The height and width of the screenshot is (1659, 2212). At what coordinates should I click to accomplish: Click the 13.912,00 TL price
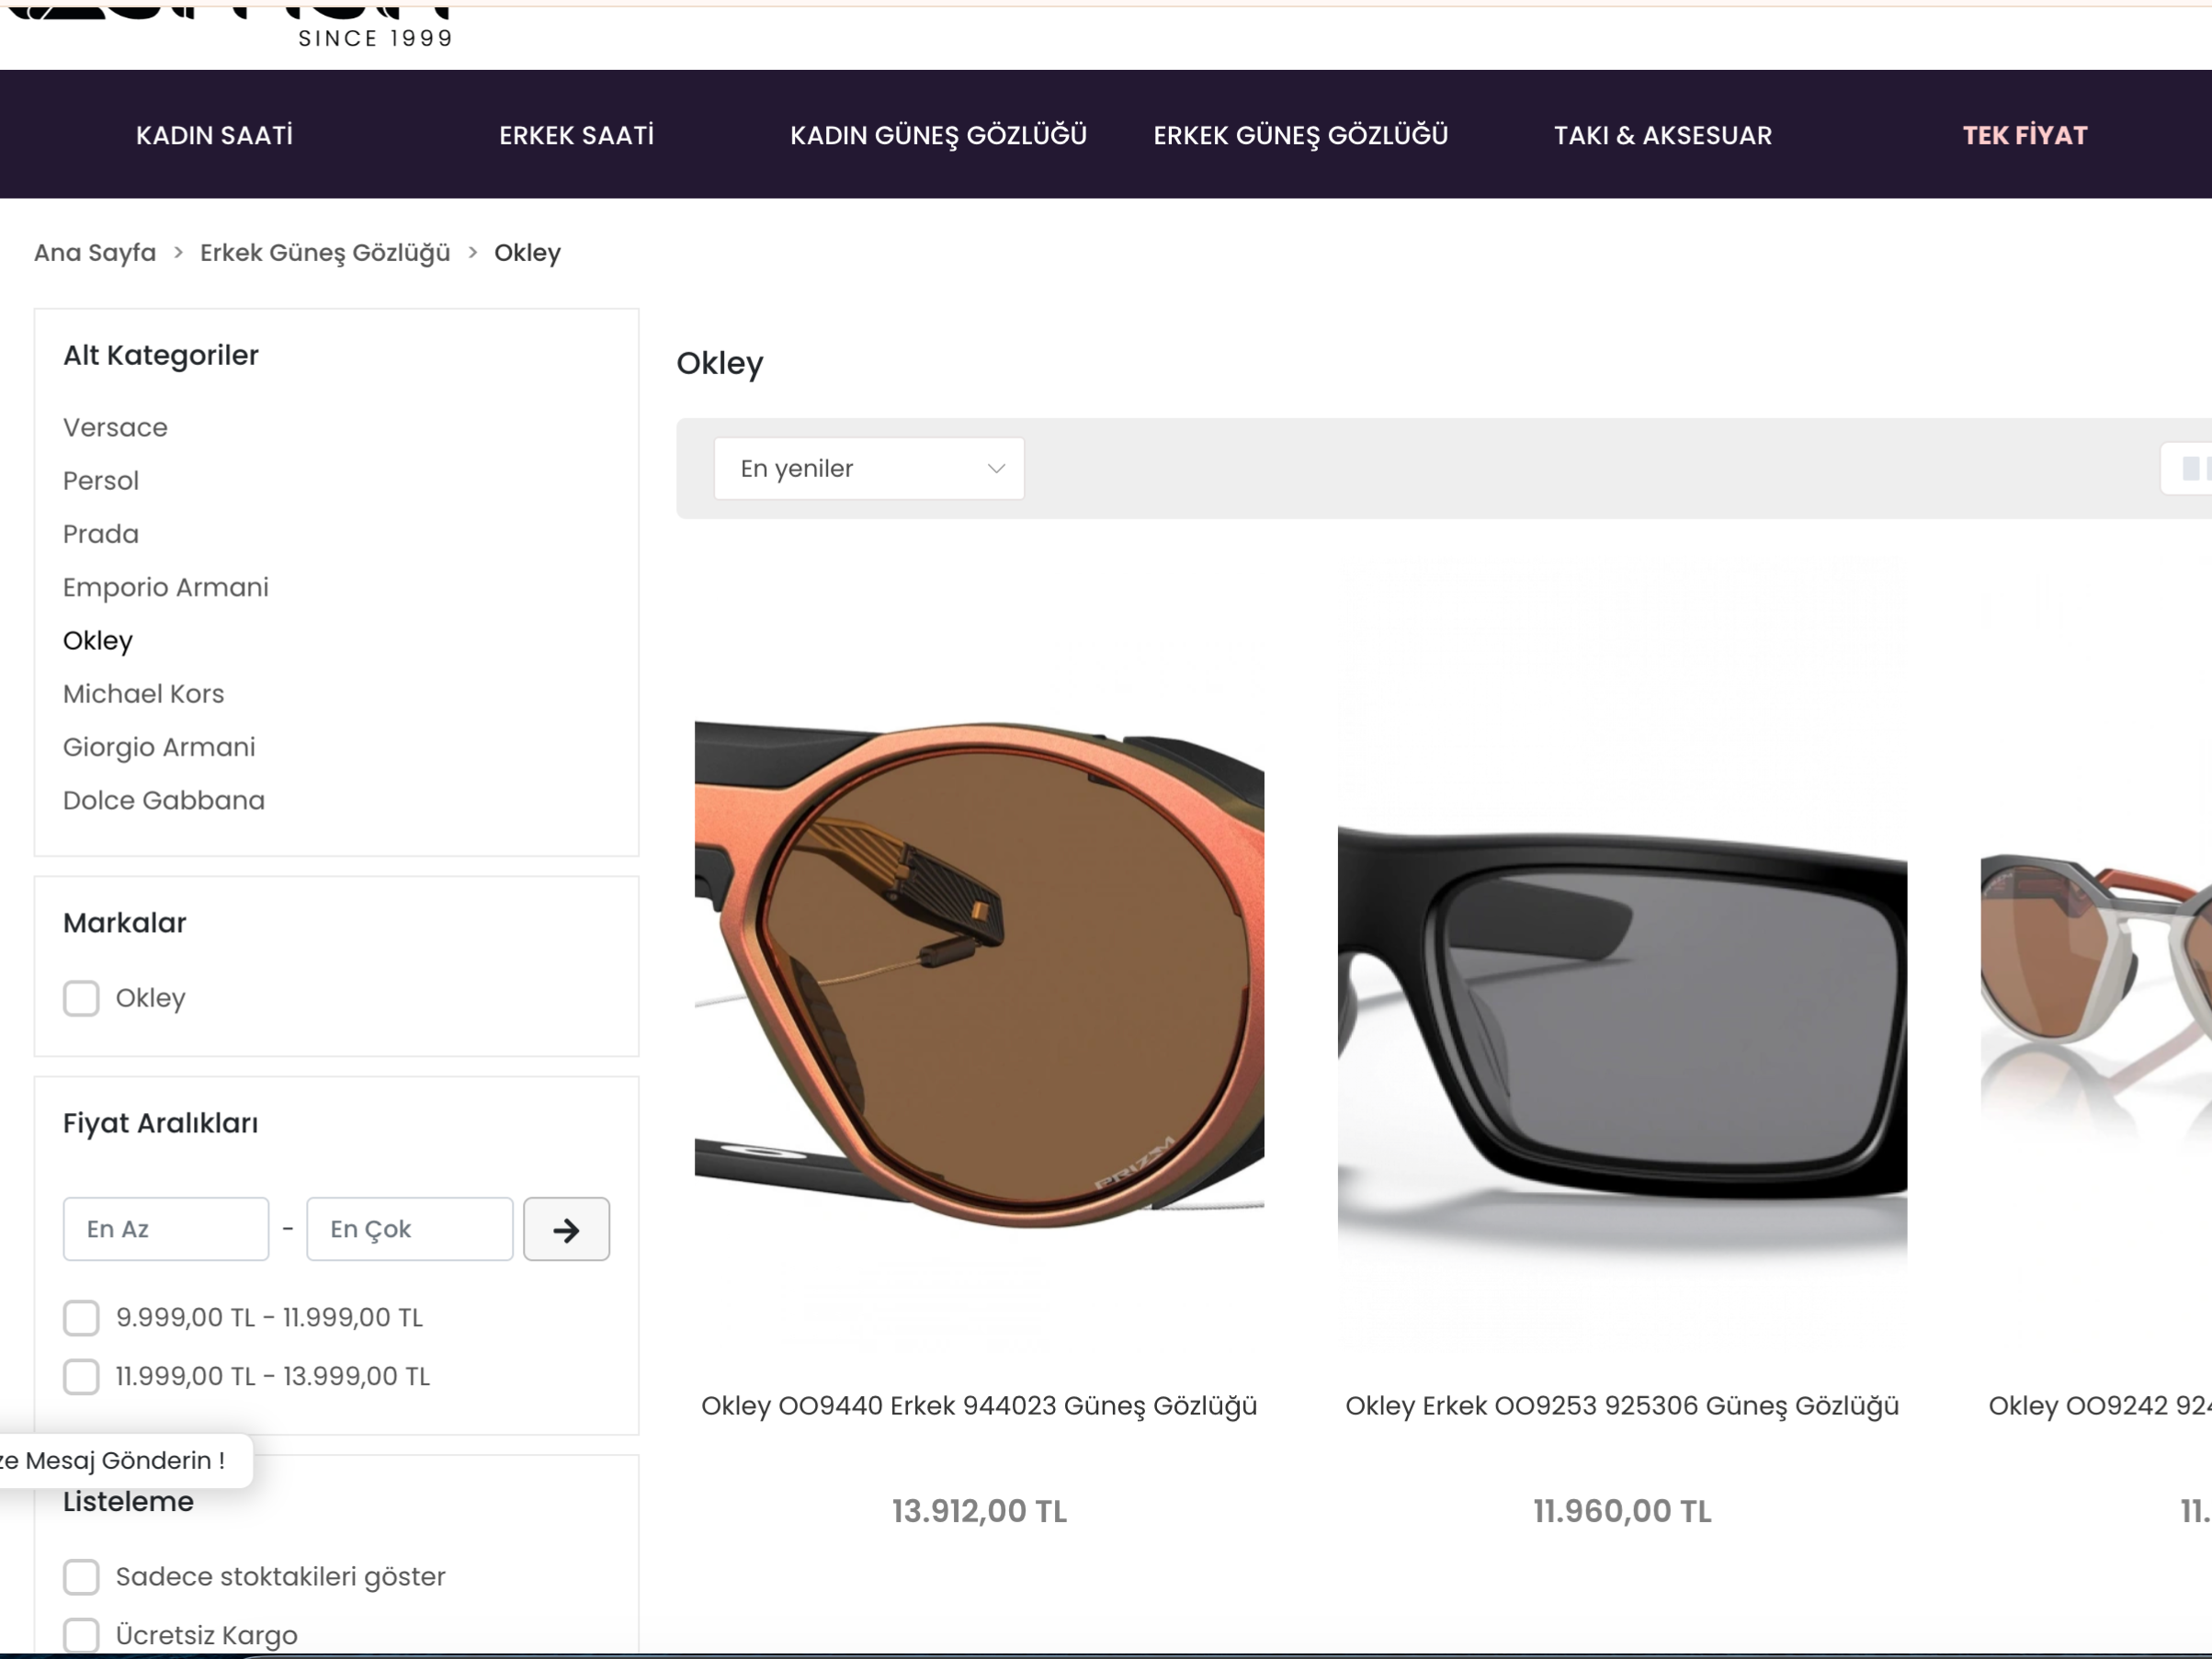tap(979, 1511)
